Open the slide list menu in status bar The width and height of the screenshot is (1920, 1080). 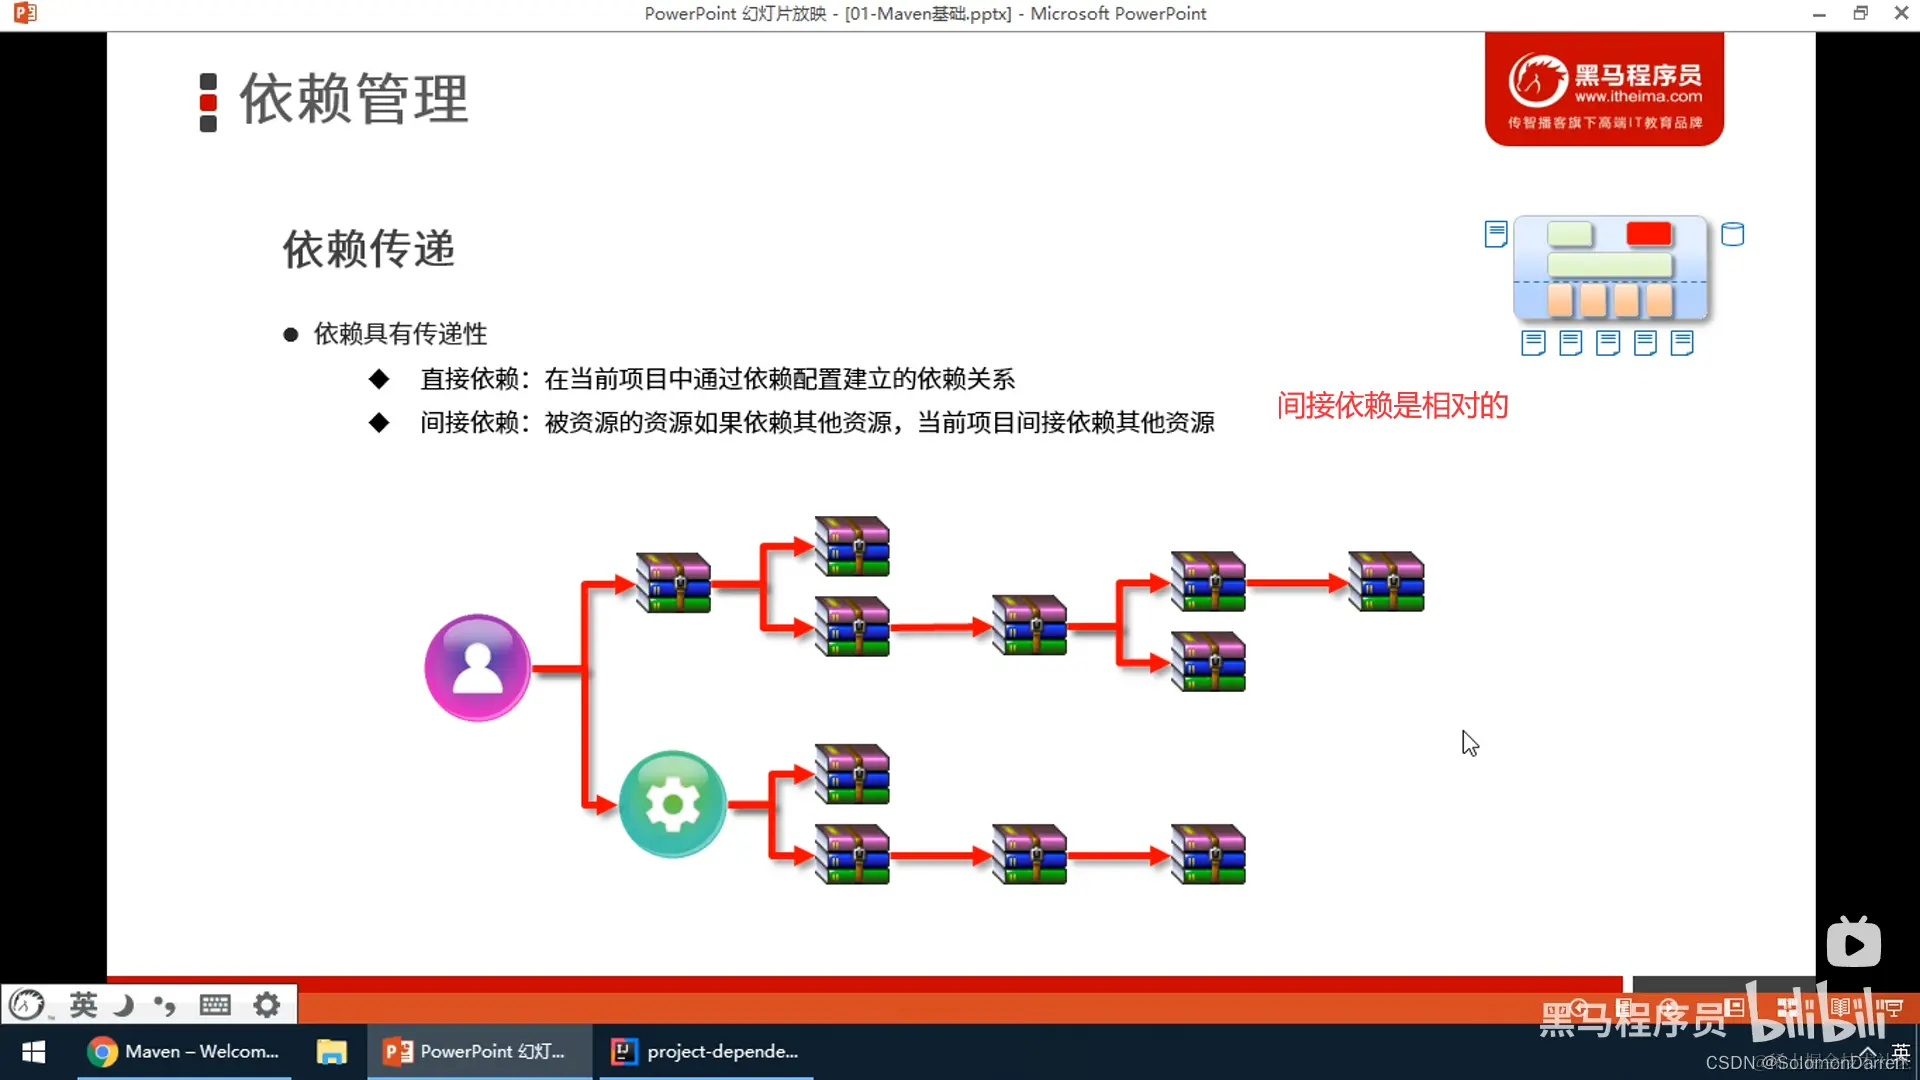coord(1625,1007)
